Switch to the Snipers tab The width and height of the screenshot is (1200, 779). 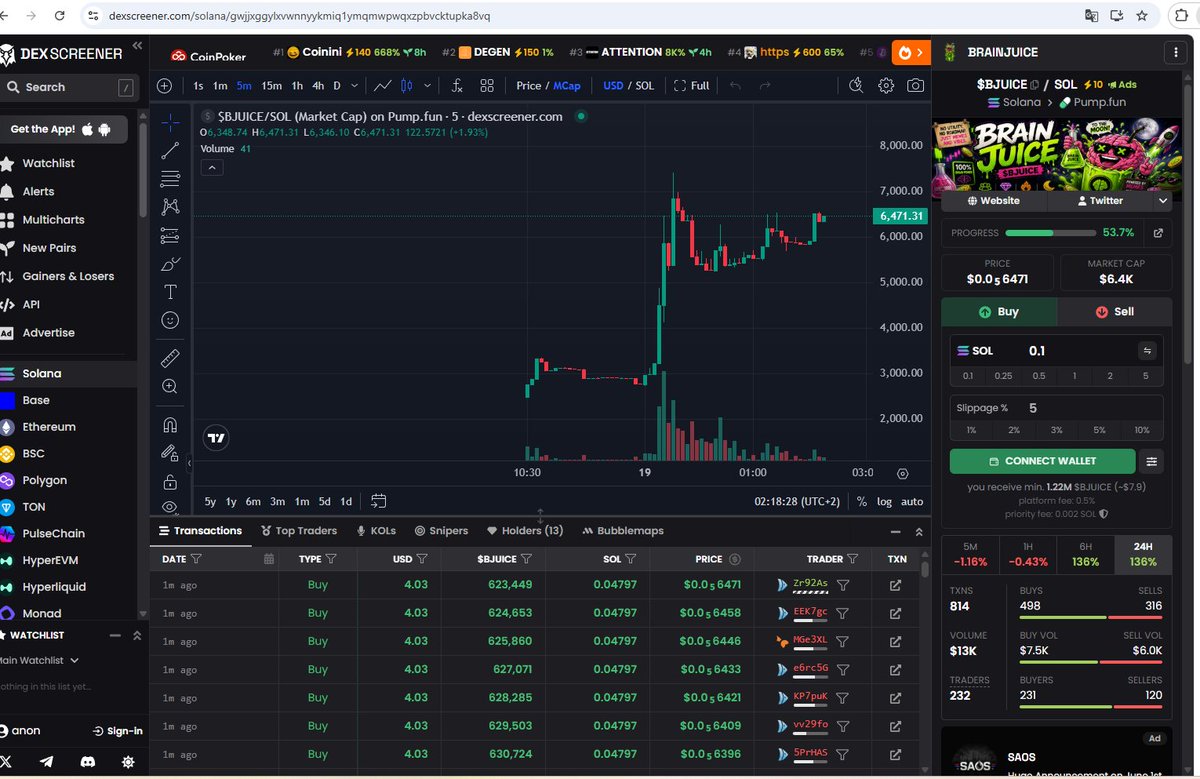pyautogui.click(x=441, y=531)
